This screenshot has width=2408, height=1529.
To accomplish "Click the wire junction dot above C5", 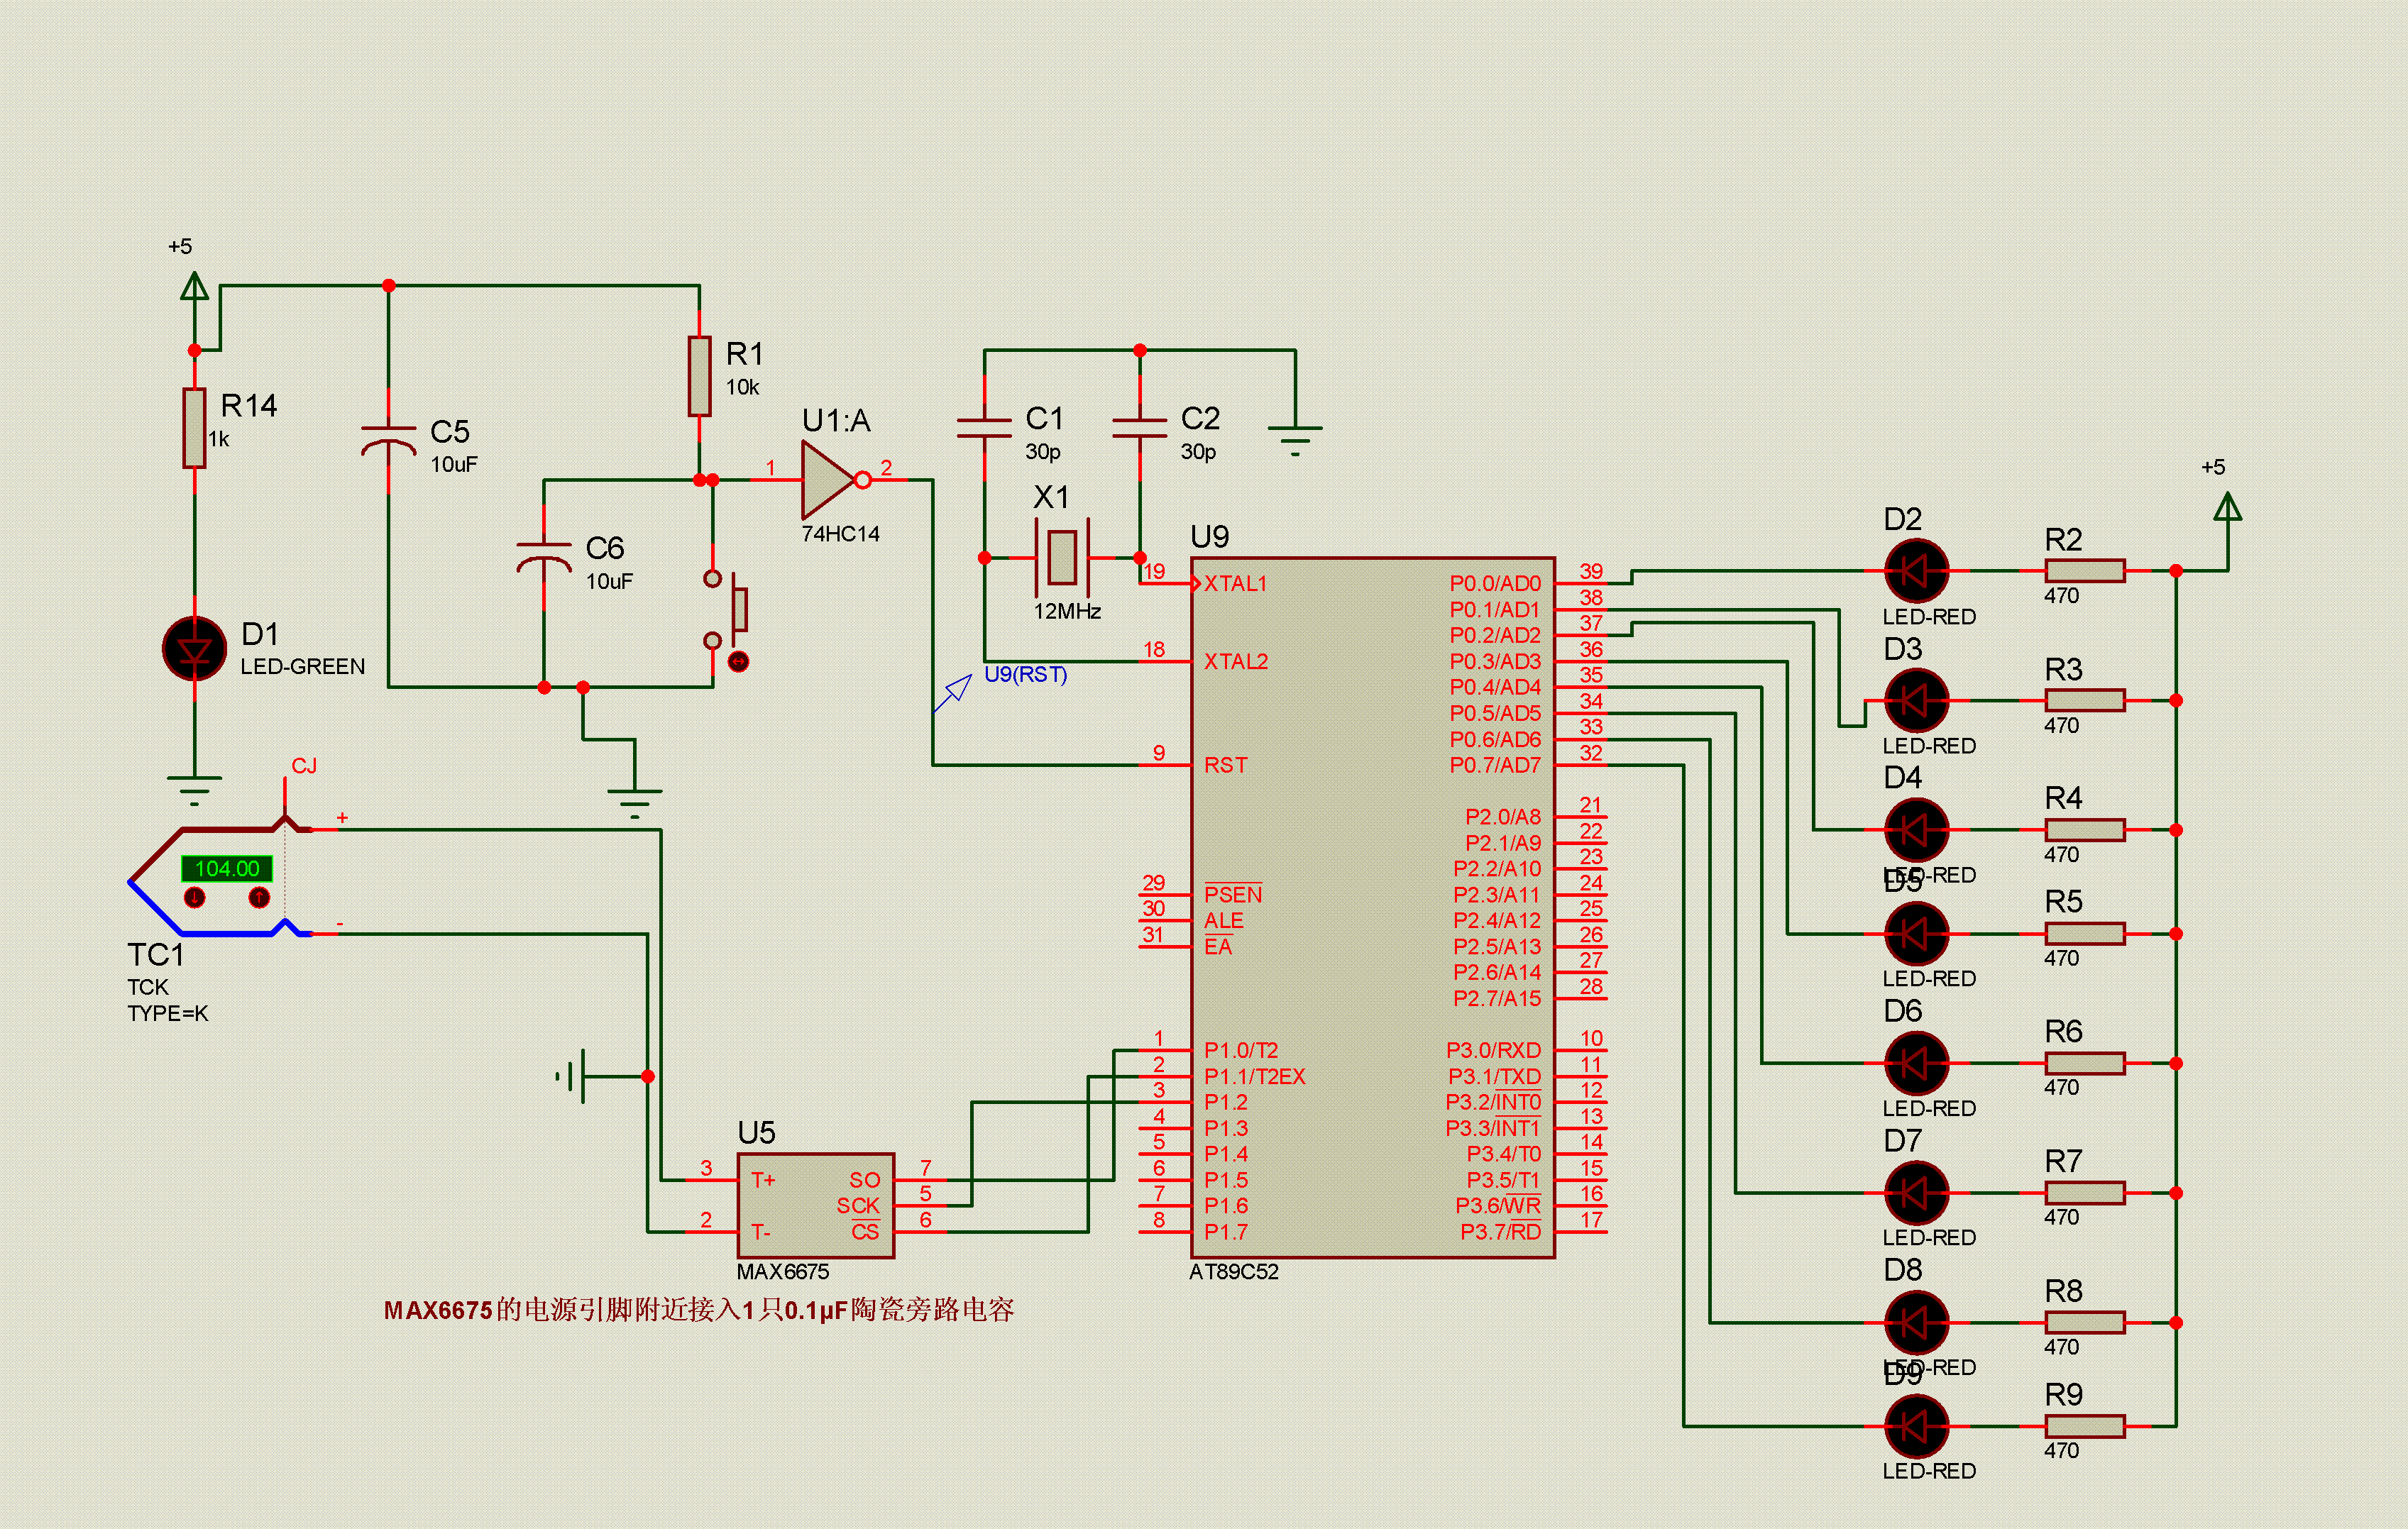I will tap(388, 286).
